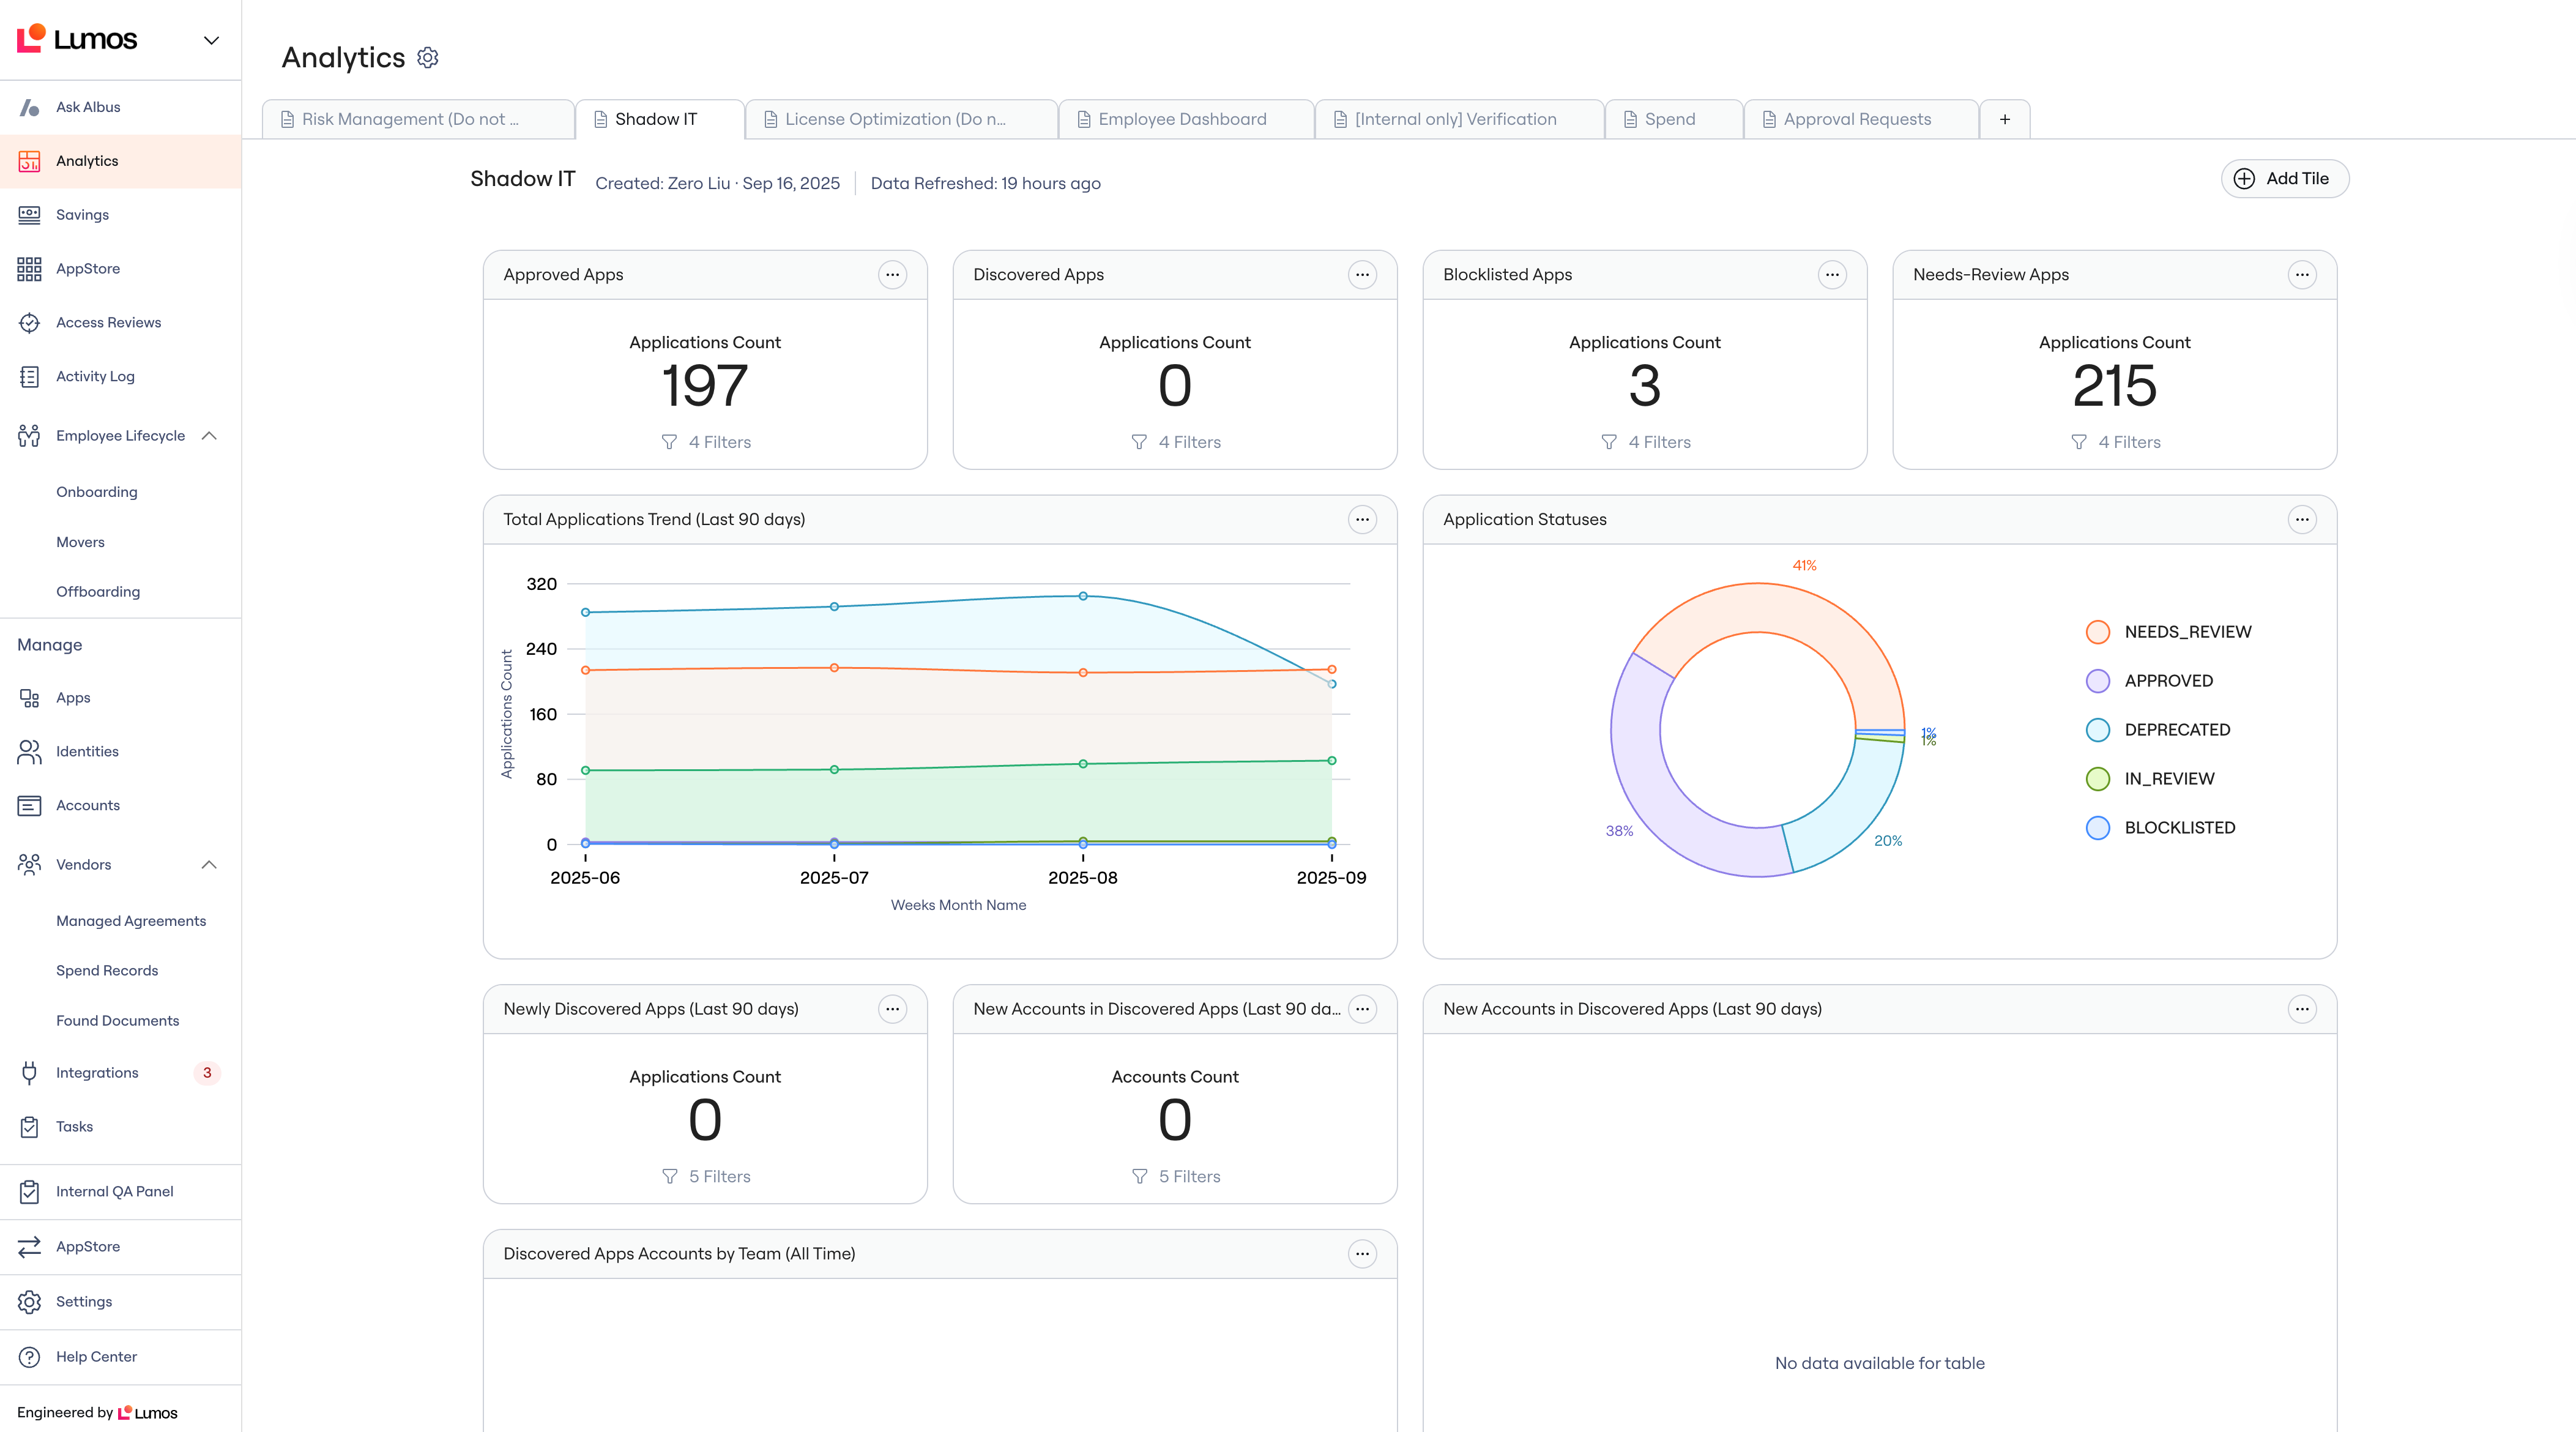
Task: Collapse the Vendors section
Action: (x=209, y=865)
